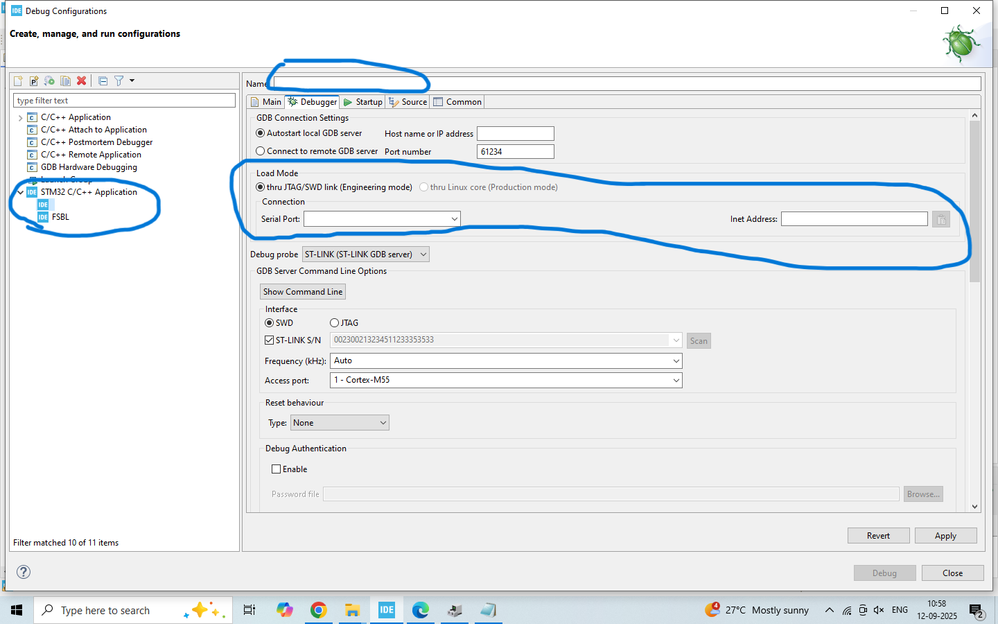Click the Revert button
Screen dimensions: 998x624
tap(878, 535)
